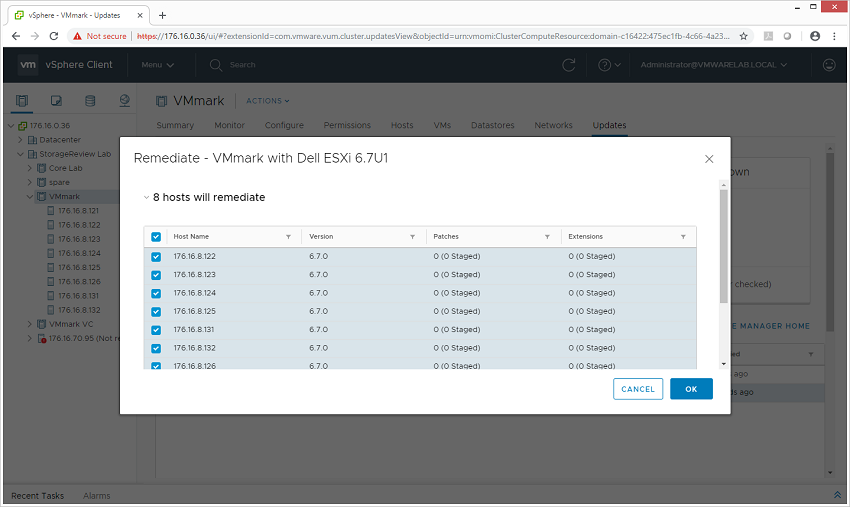
Task: Click the feedback smiley icon
Action: [829, 65]
